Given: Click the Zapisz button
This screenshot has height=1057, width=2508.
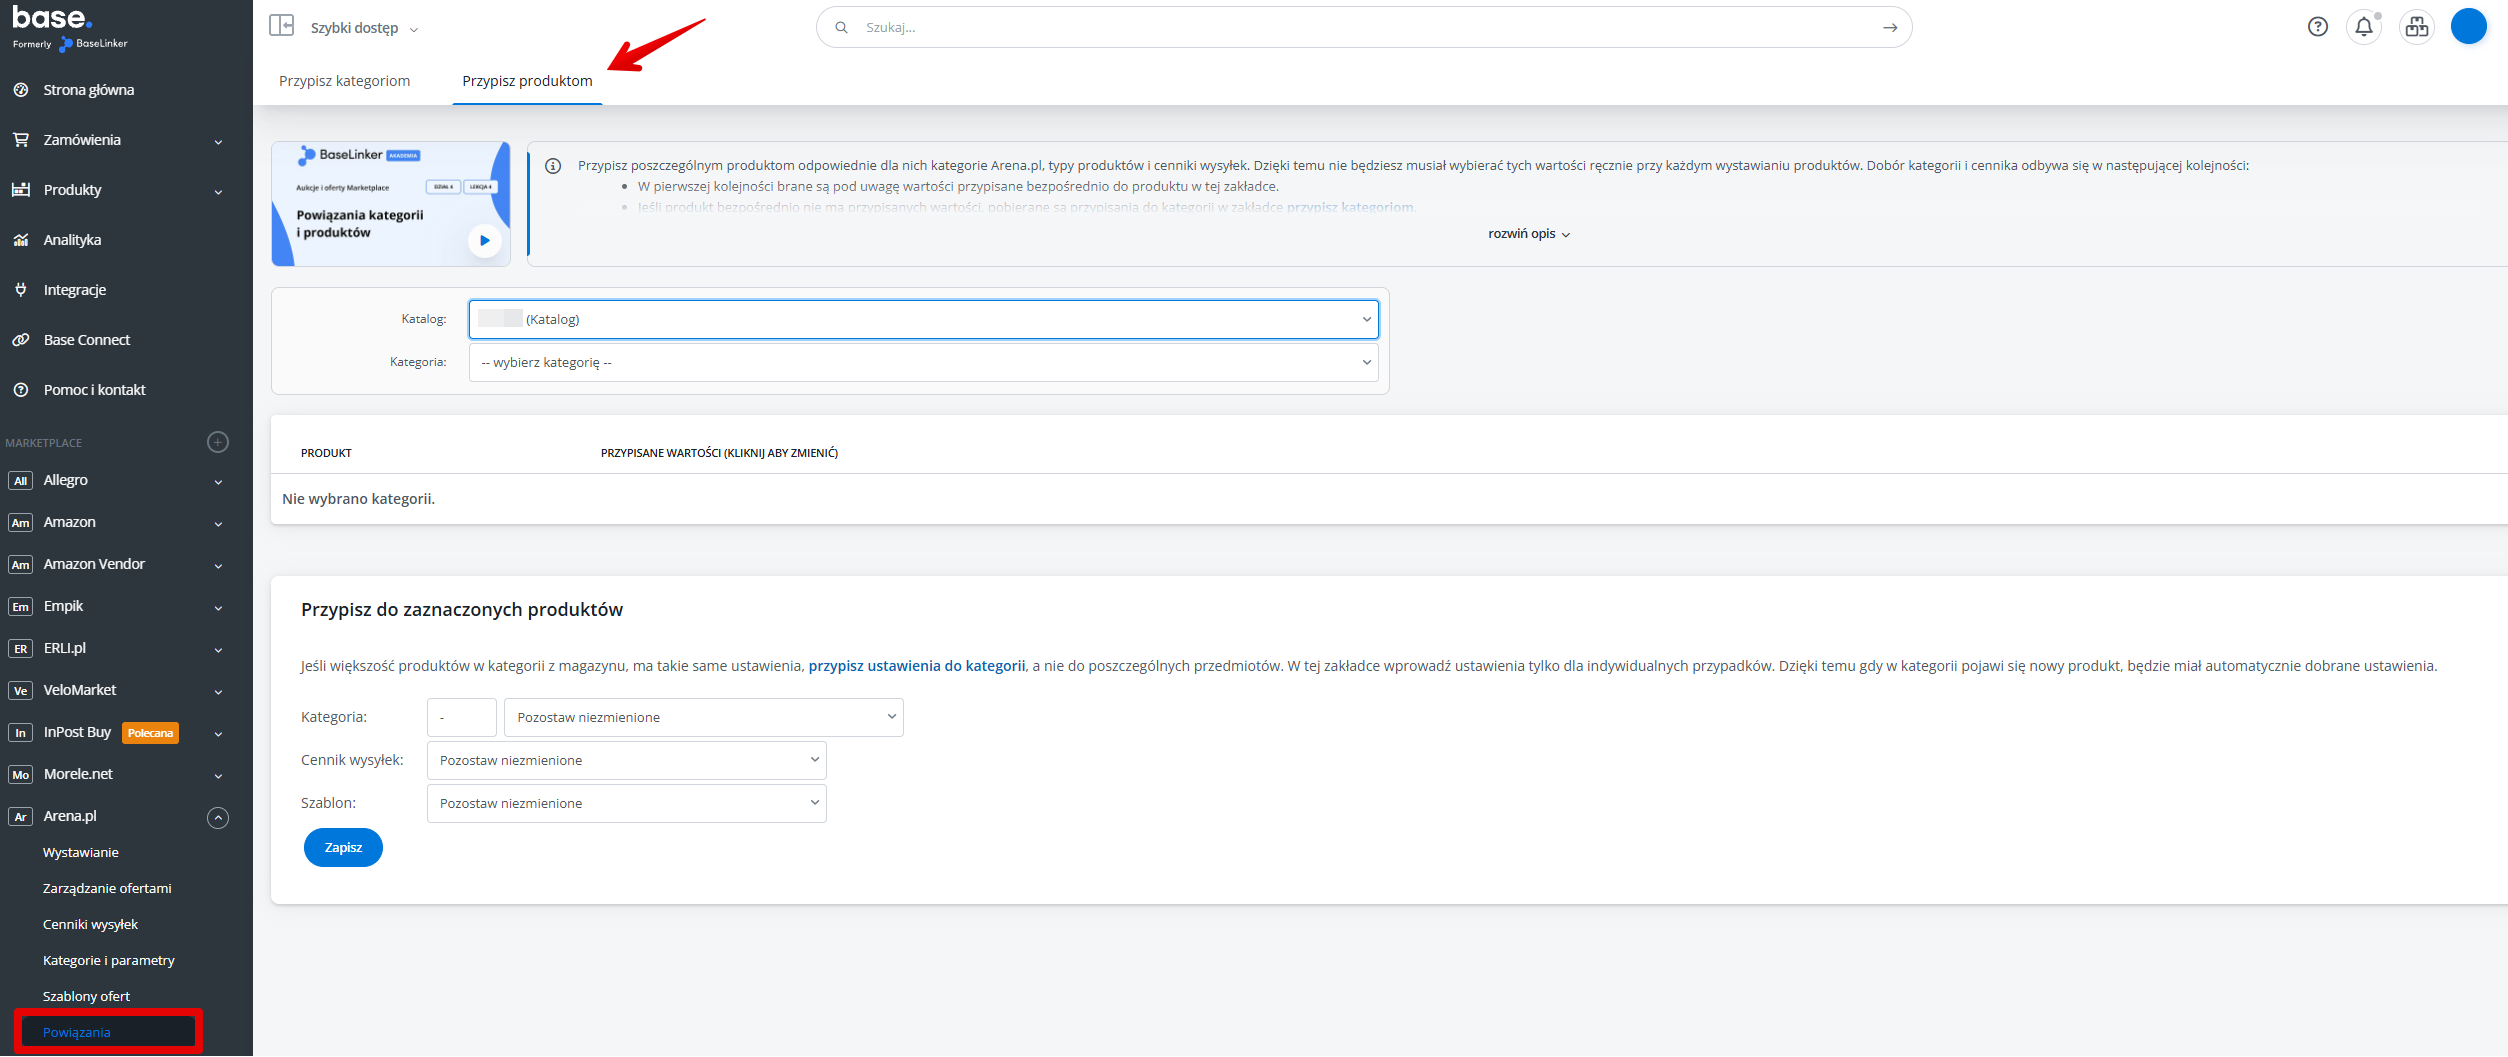Looking at the screenshot, I should click(343, 847).
